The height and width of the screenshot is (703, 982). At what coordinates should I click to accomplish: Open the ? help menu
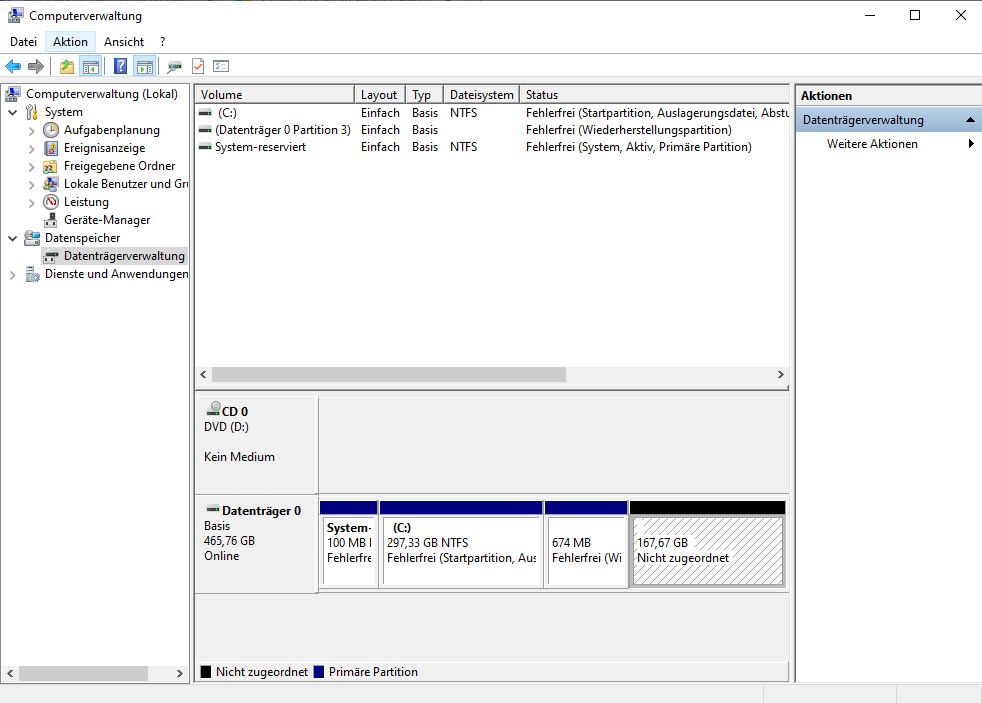[163, 42]
